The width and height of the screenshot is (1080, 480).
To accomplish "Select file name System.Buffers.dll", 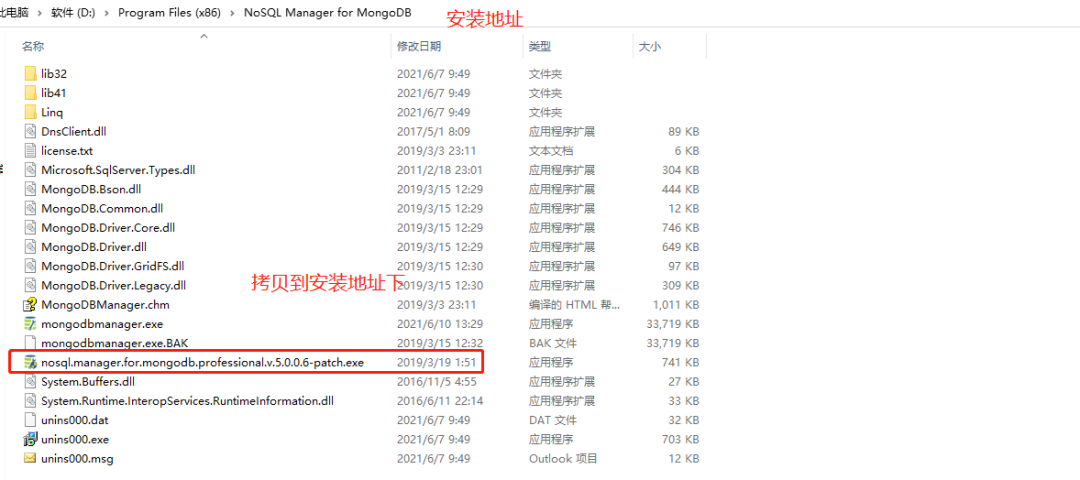I will [x=88, y=382].
